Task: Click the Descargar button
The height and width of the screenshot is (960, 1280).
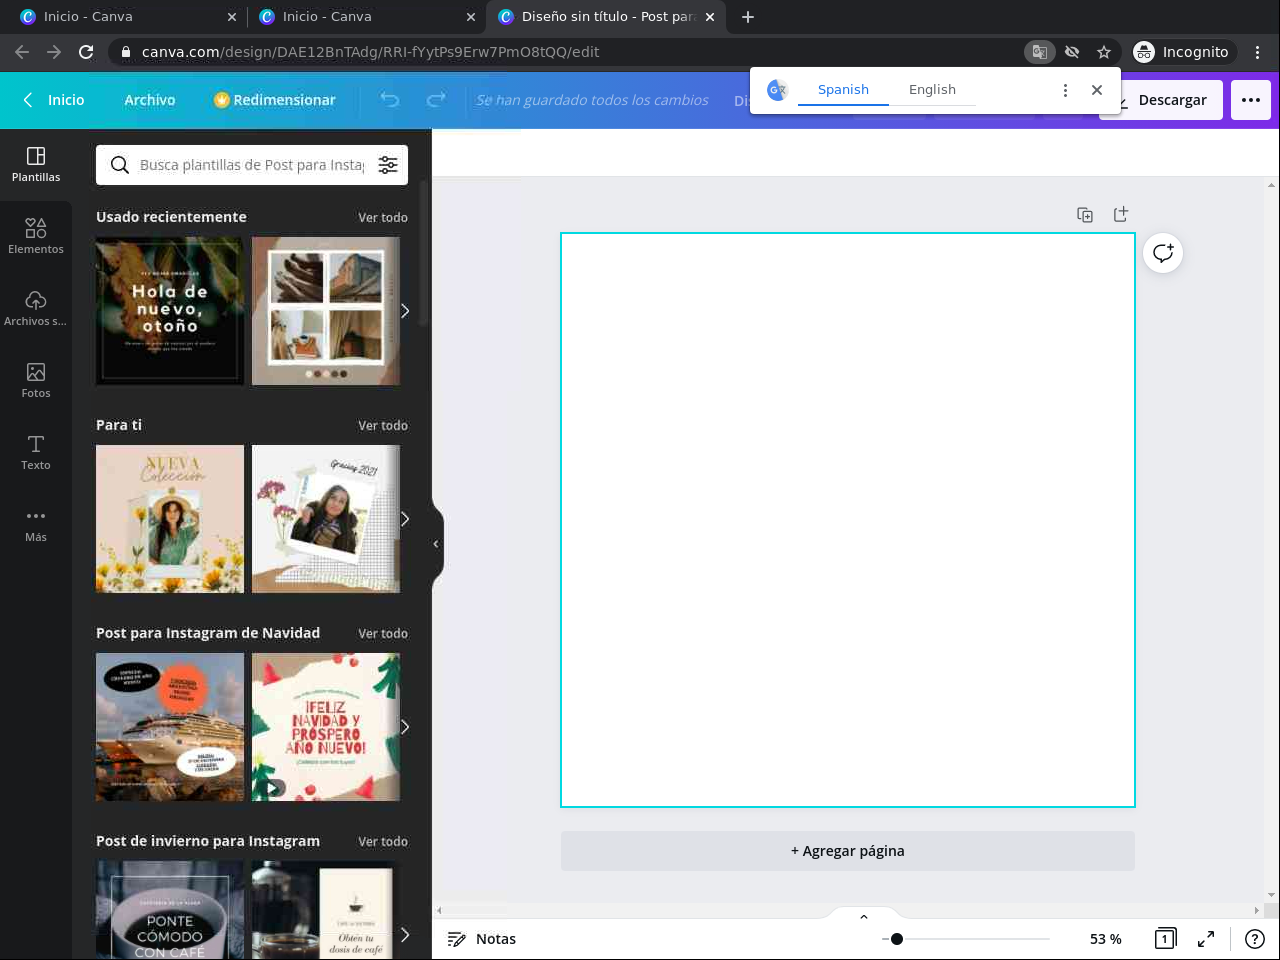Action: pyautogui.click(x=1162, y=100)
